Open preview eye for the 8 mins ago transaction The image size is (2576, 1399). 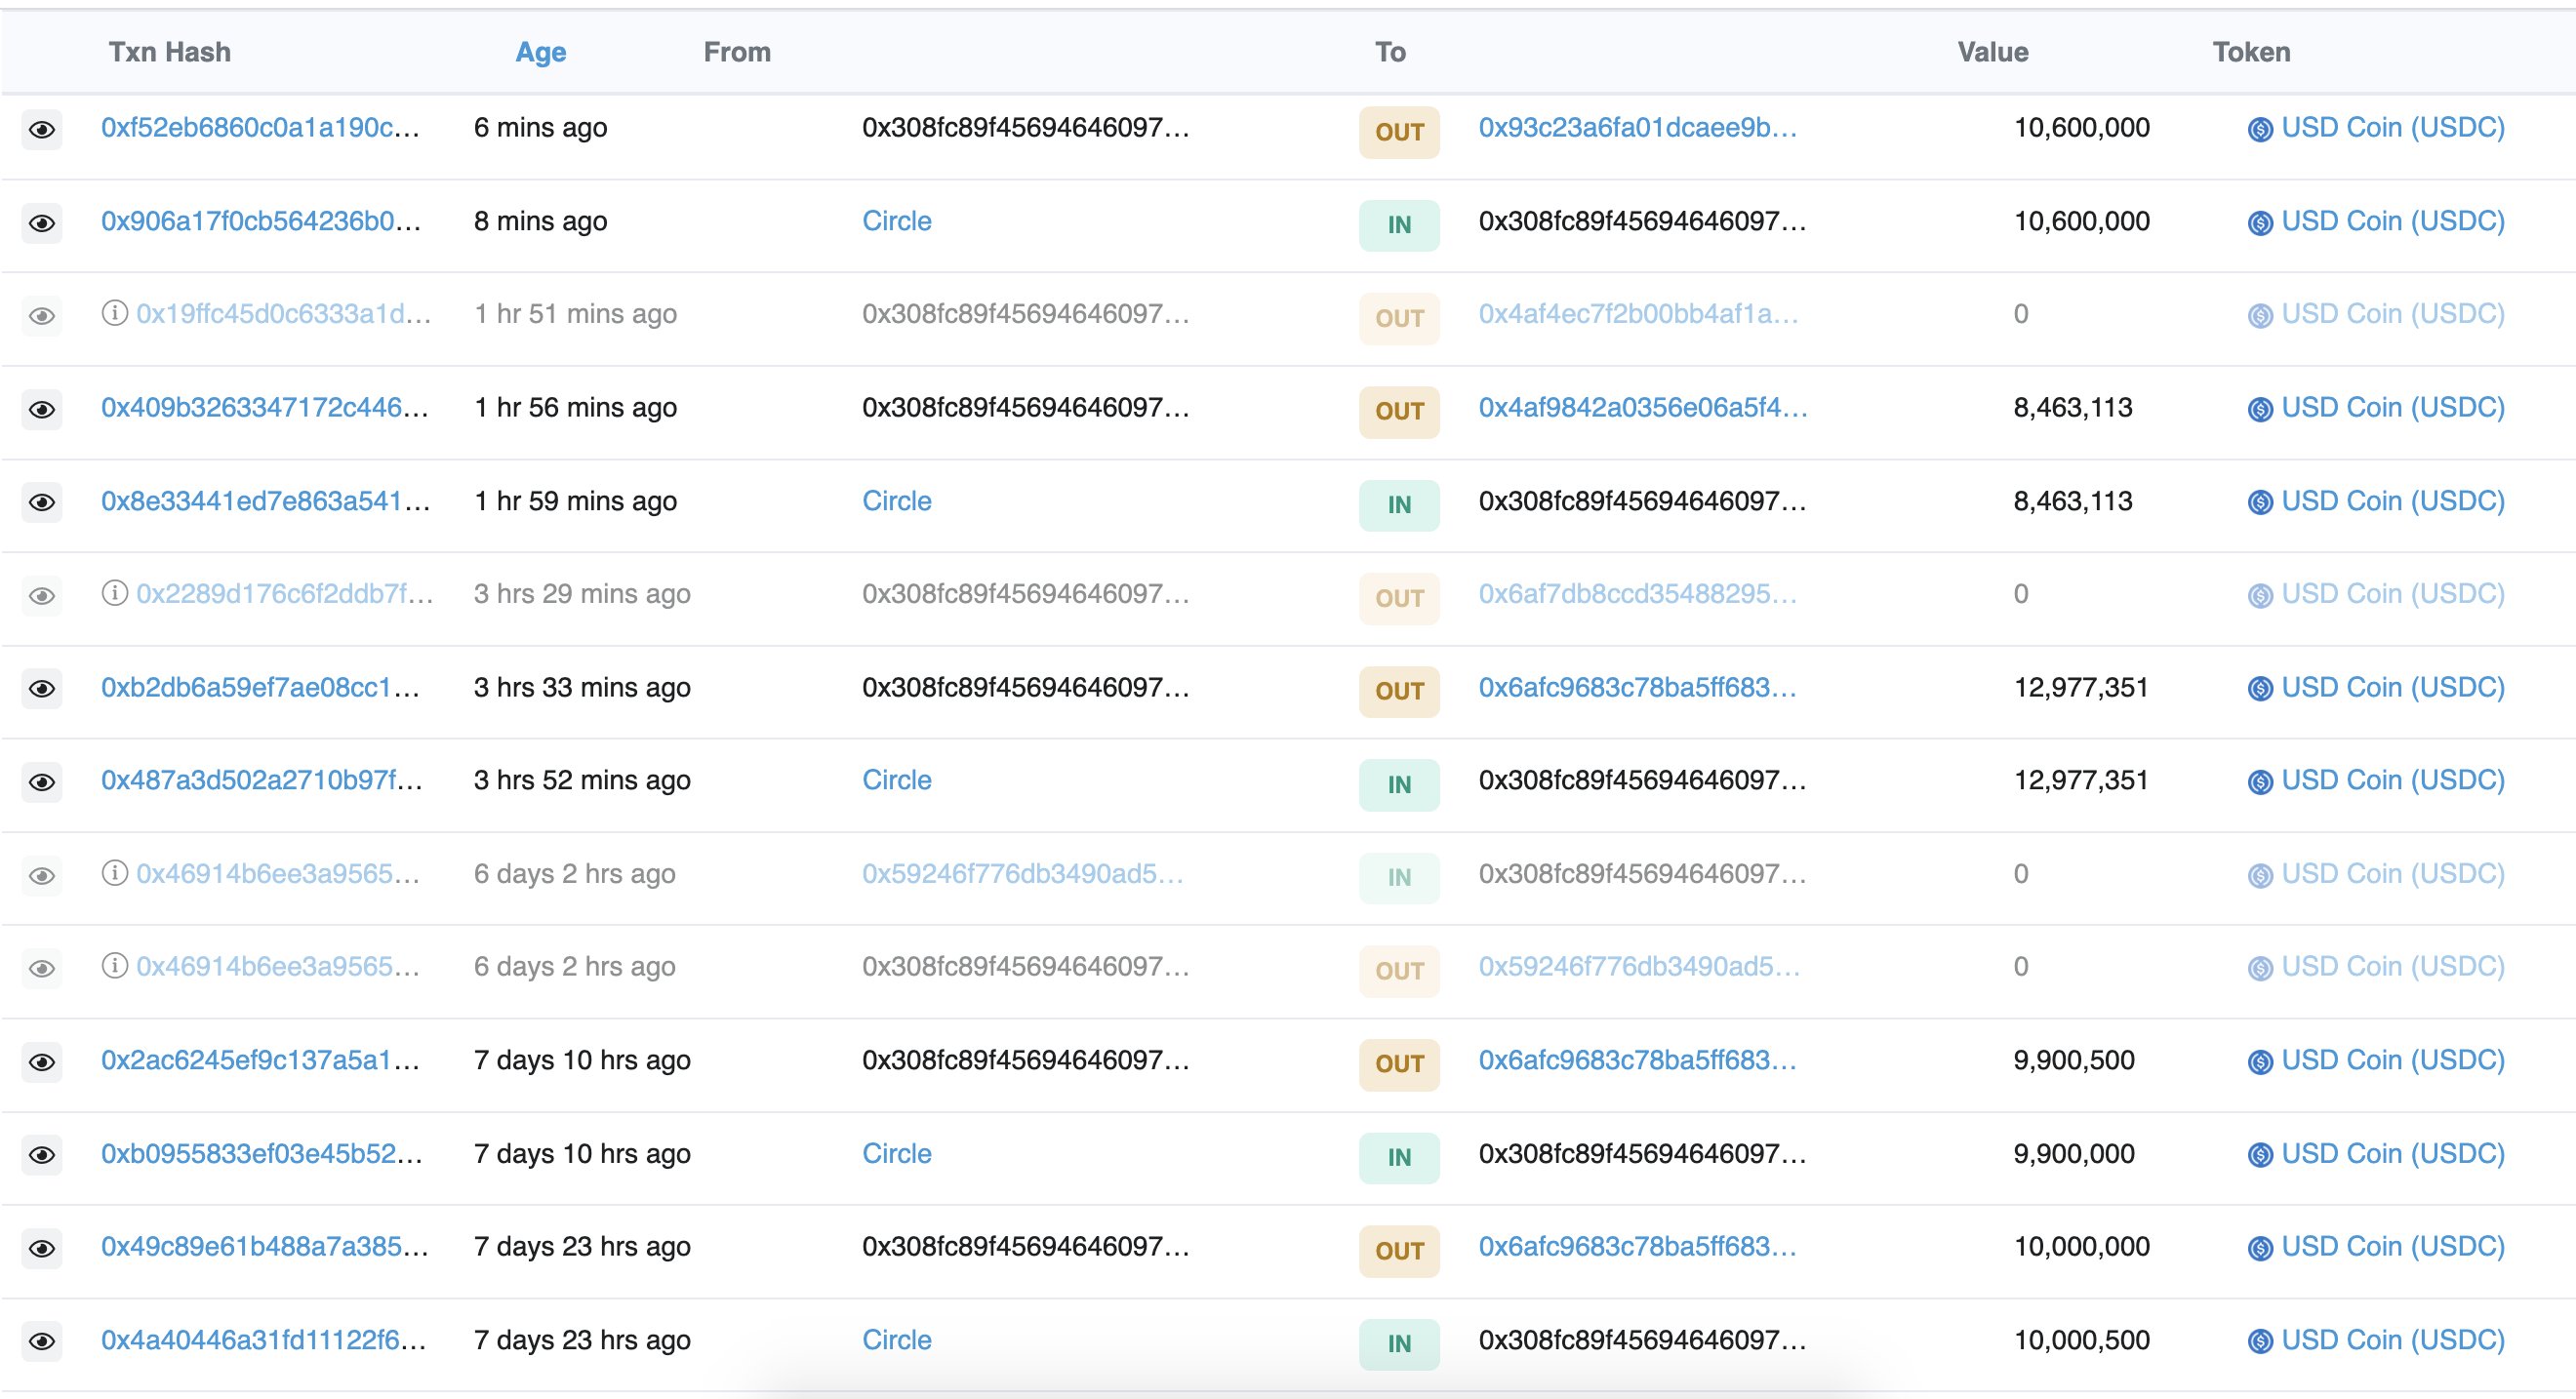(x=42, y=222)
